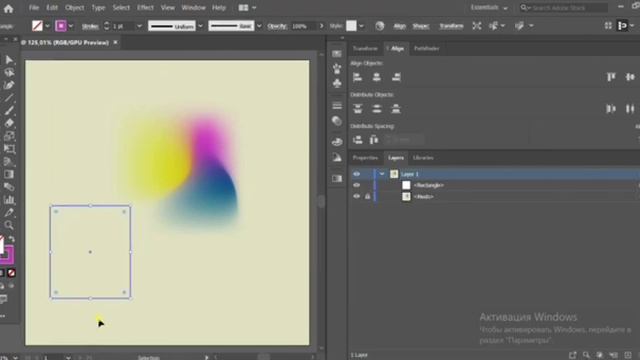Click magenta stroke swatch in control bar

click(61, 26)
